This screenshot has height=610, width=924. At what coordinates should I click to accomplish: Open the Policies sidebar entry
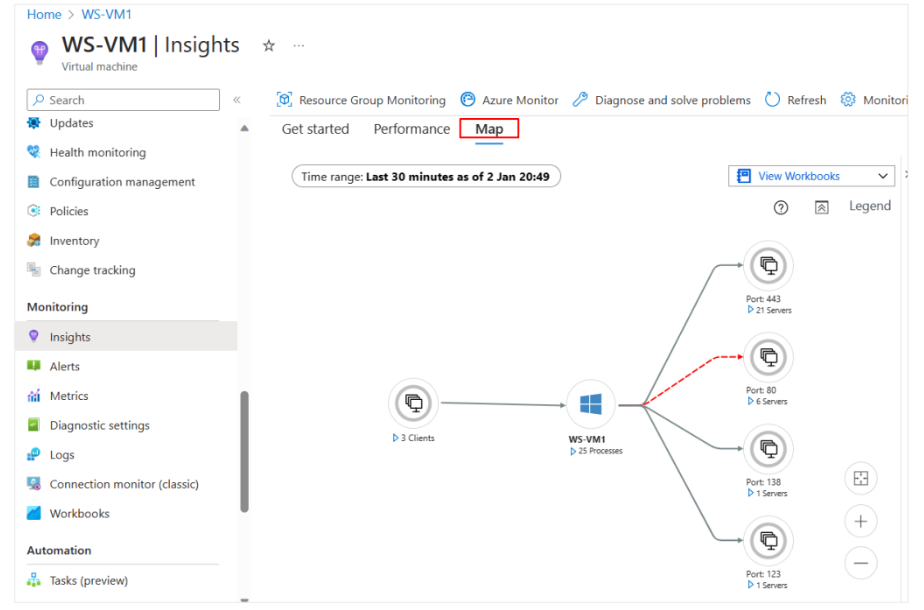click(58, 211)
